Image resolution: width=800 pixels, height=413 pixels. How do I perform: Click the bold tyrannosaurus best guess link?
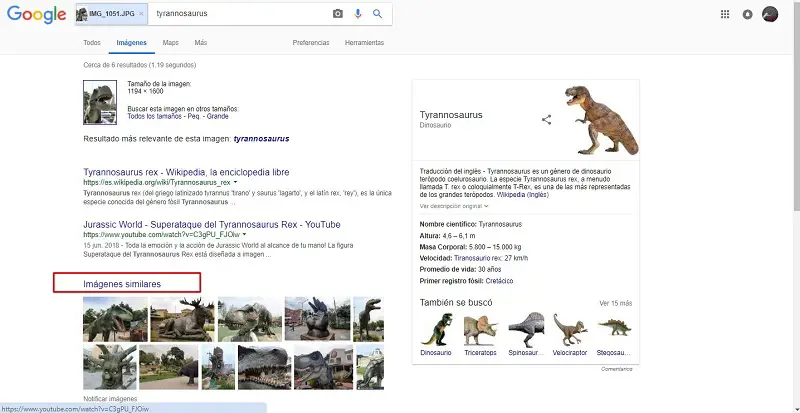[x=261, y=139]
